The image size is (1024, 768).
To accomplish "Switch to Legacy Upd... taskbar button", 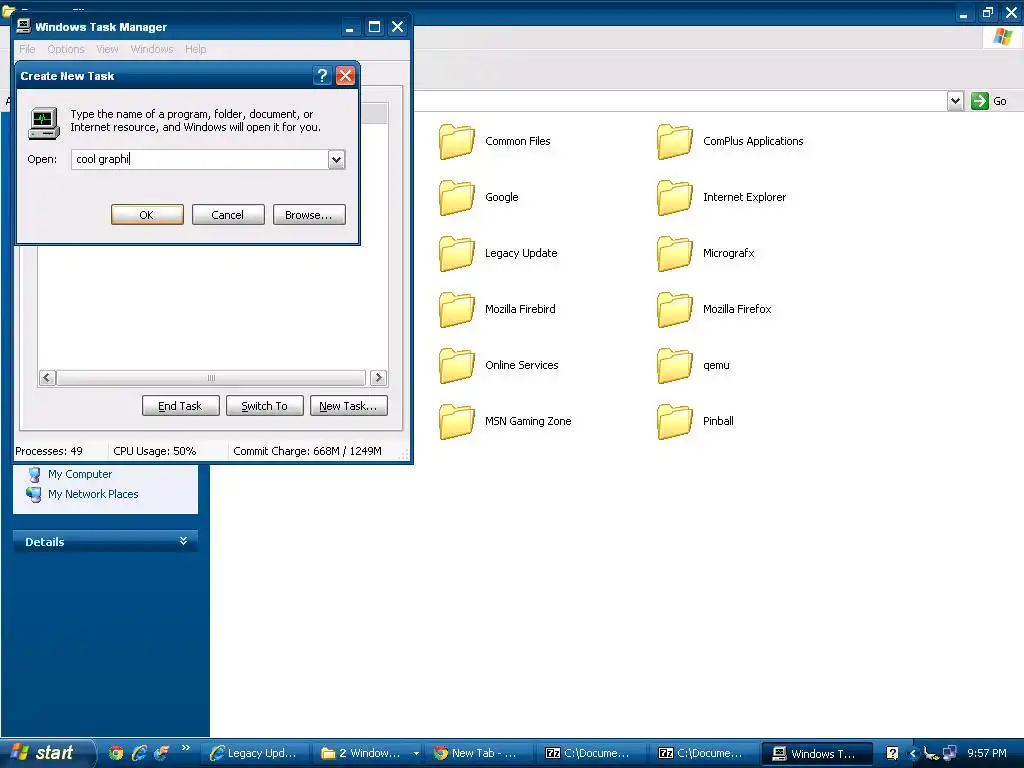I will [254, 754].
